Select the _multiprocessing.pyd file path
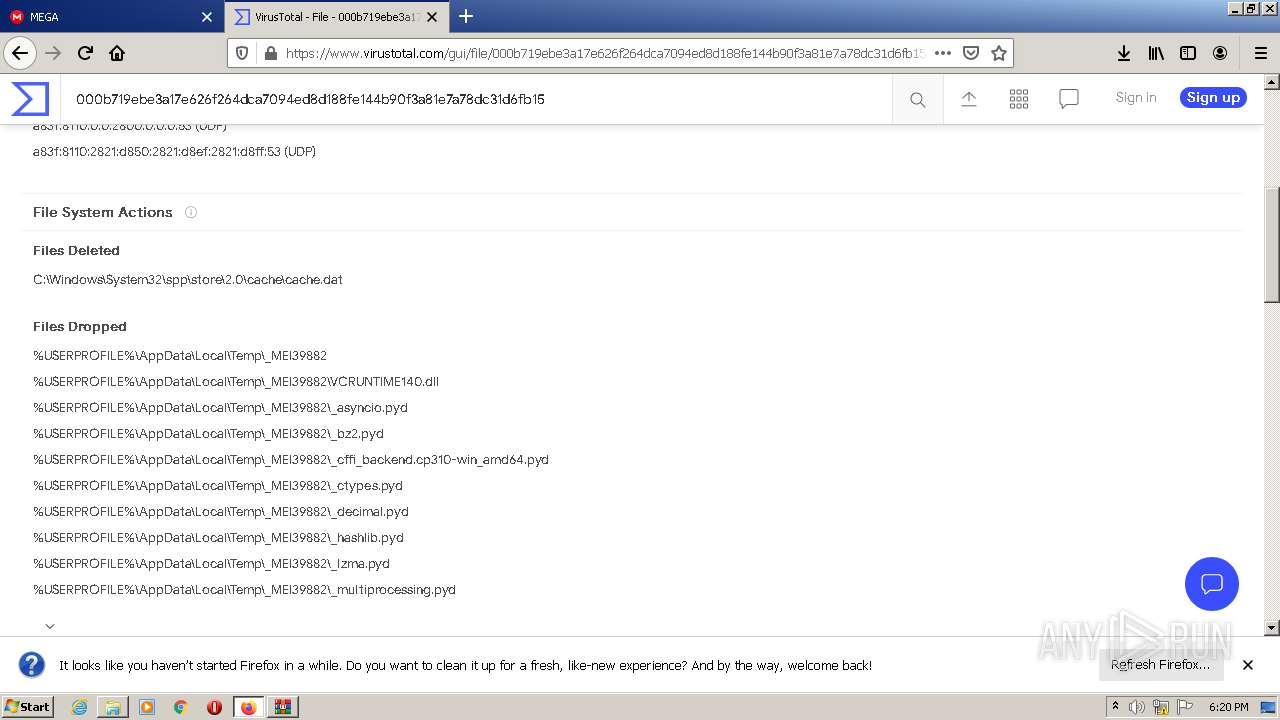This screenshot has width=1280, height=720. pos(244,589)
